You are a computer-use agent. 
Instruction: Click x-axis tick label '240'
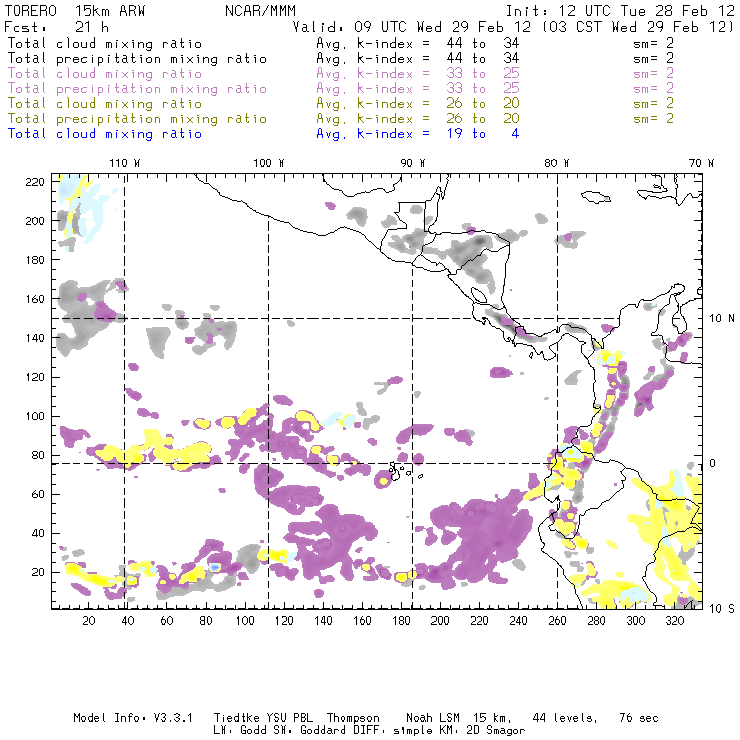pos(518,621)
